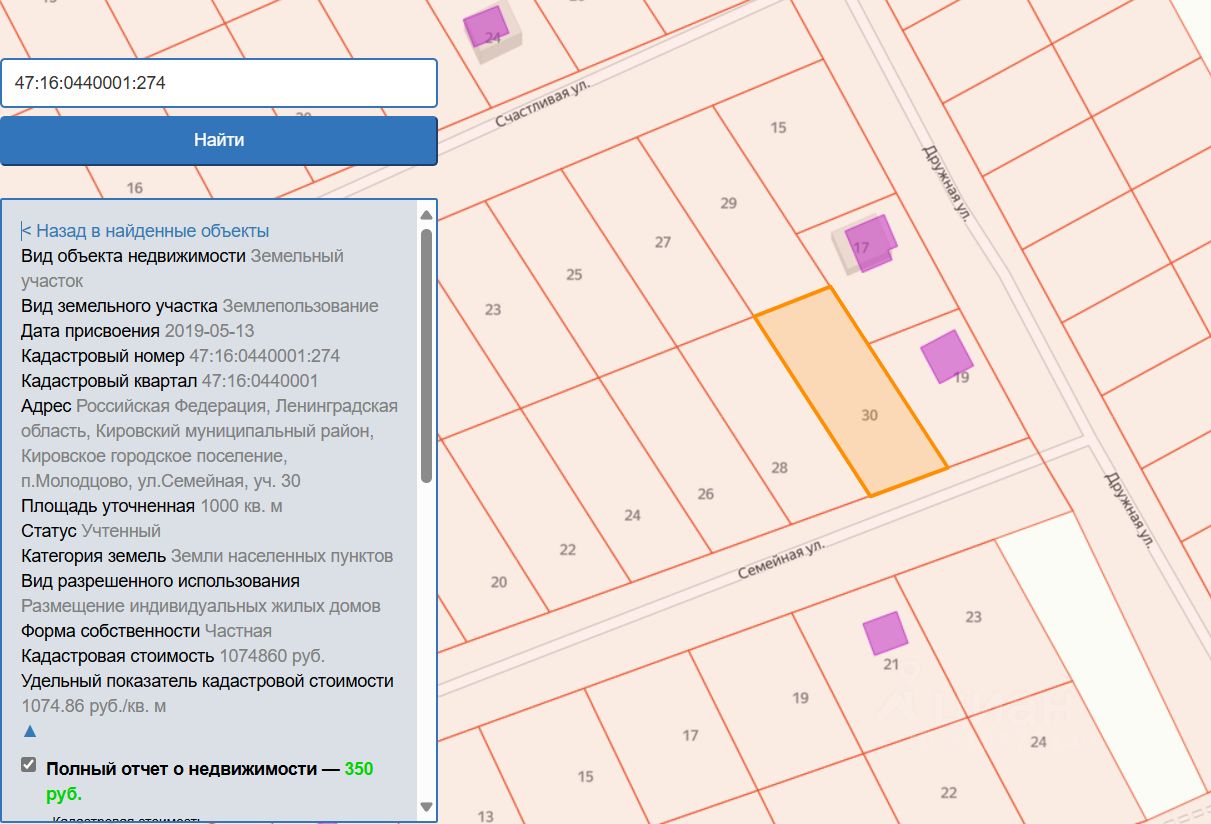1211x824 pixels.
Task: Click the purple building marker near plot 19
Action: [946, 356]
